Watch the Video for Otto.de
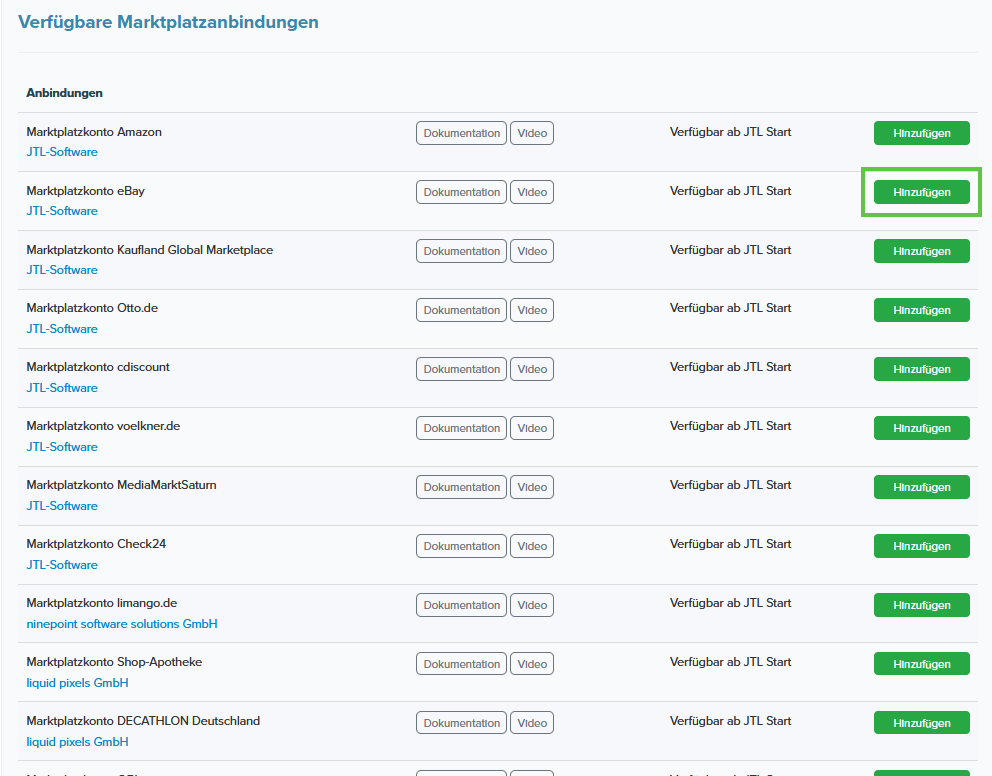The width and height of the screenshot is (992, 776). click(x=532, y=310)
